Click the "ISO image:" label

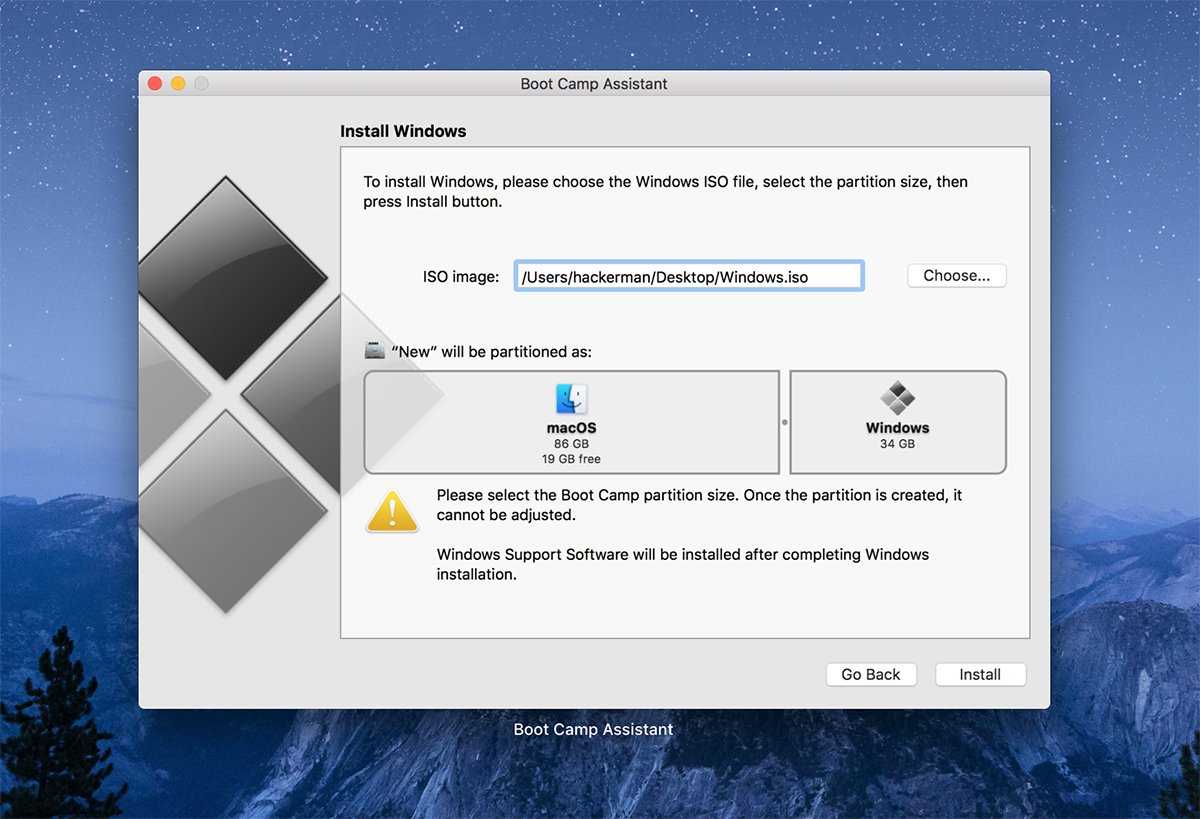click(461, 277)
